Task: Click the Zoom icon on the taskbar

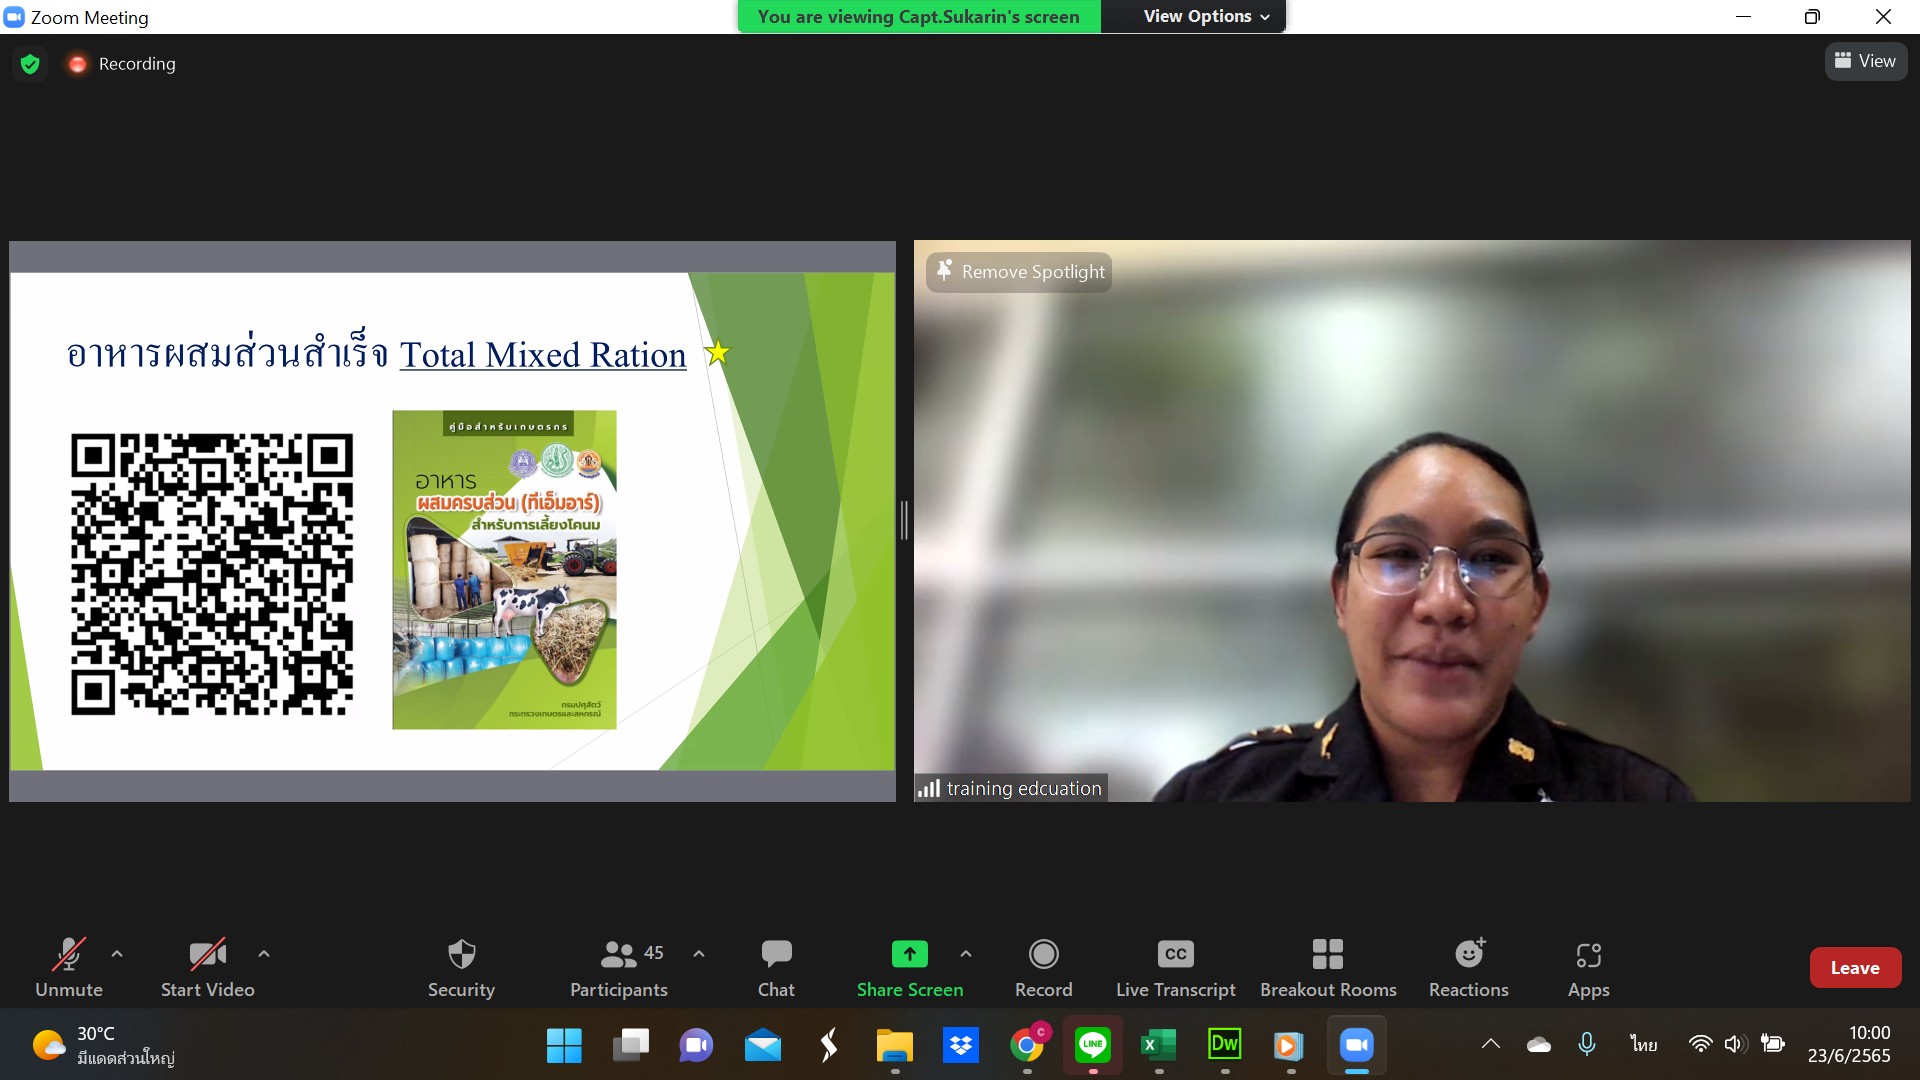Action: coord(1357,1045)
